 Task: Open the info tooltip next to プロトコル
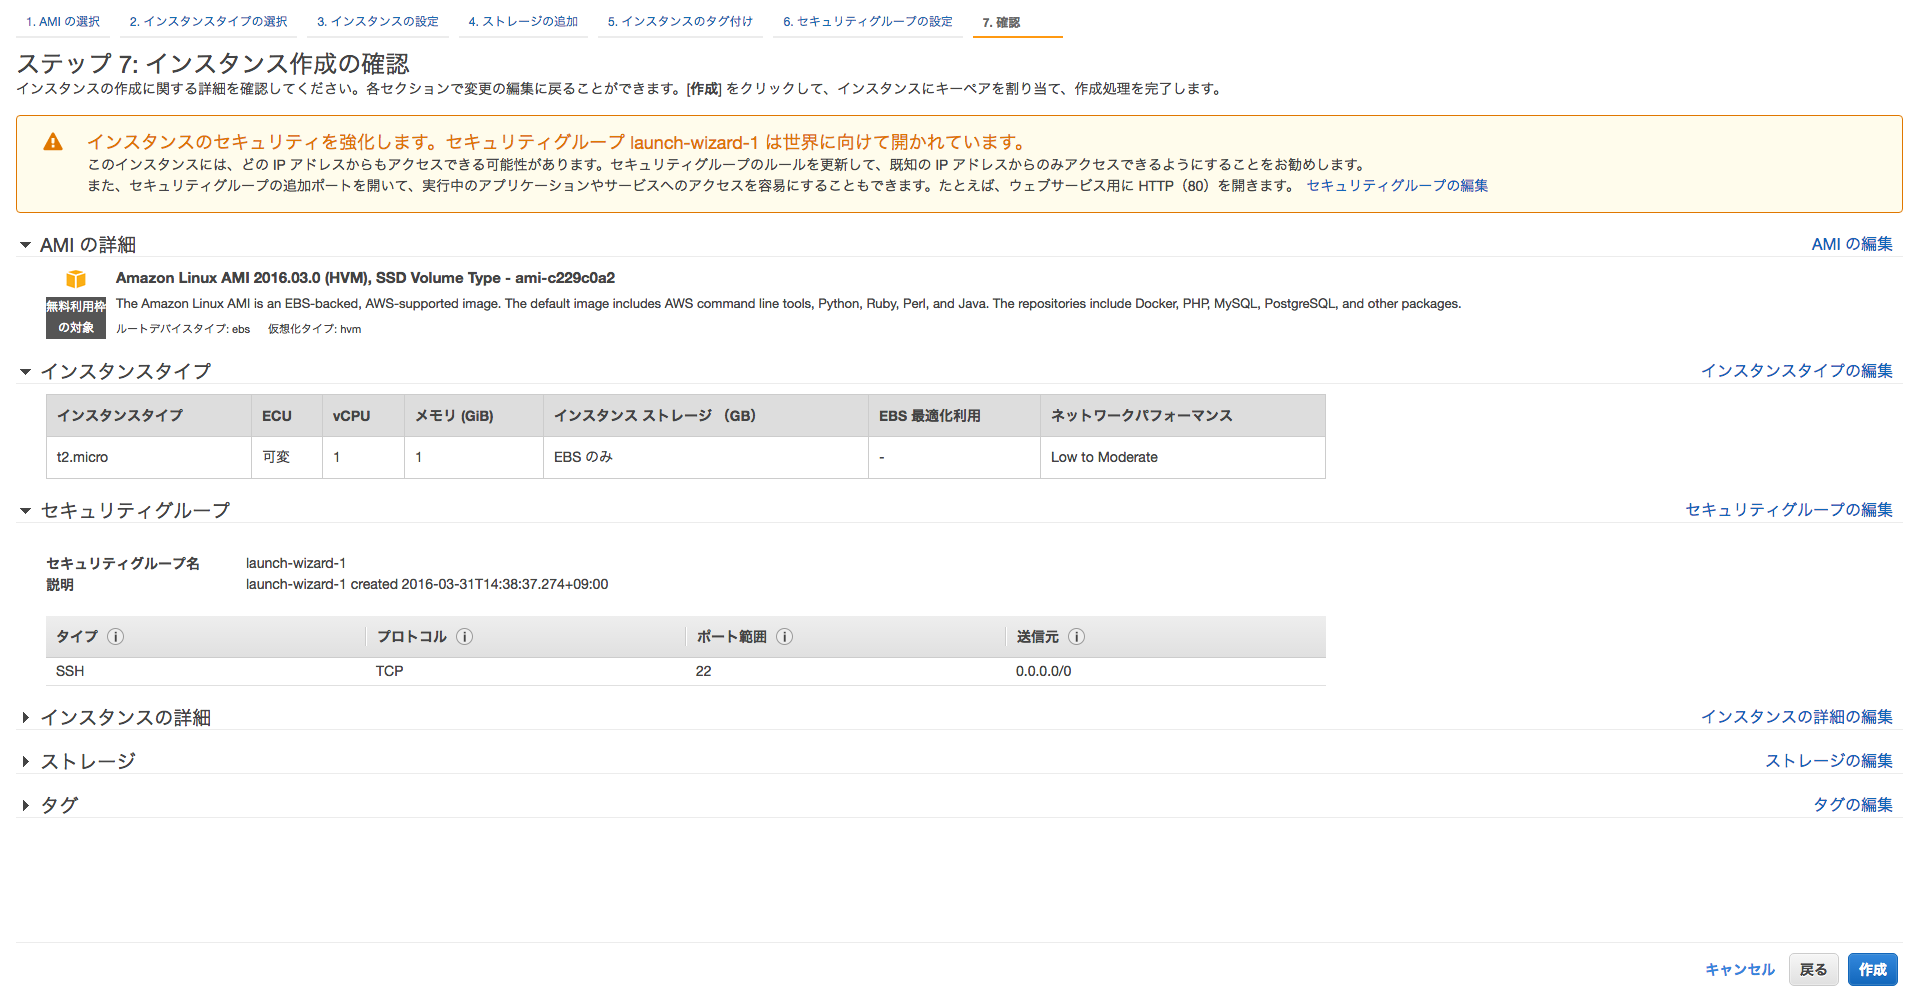pyautogui.click(x=463, y=636)
